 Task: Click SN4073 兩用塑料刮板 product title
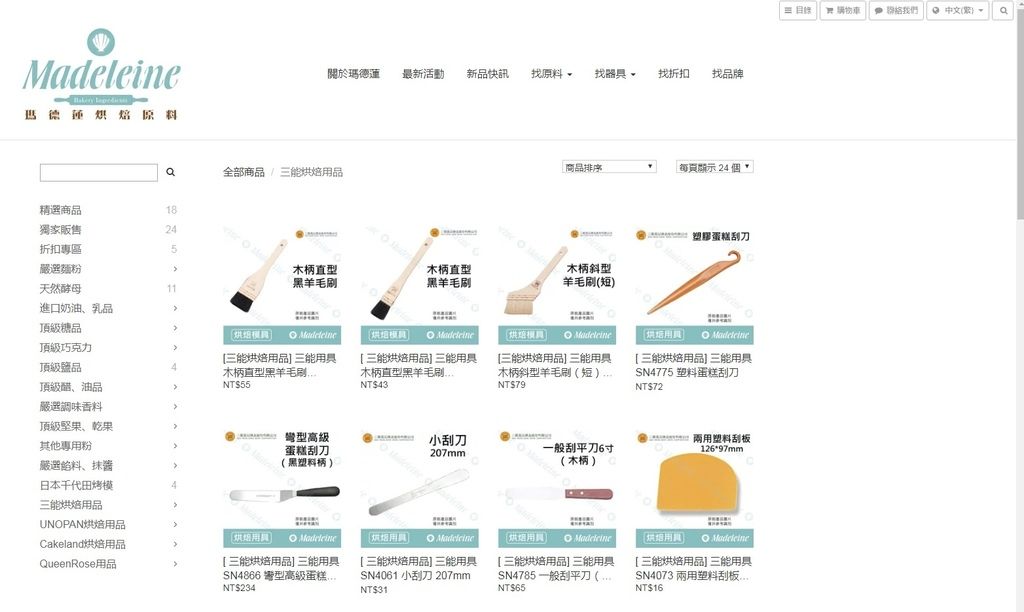point(694,568)
